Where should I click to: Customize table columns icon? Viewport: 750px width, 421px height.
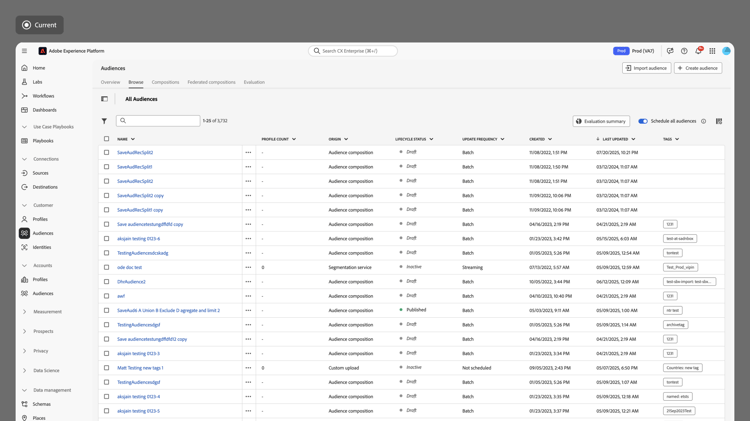[718, 121]
